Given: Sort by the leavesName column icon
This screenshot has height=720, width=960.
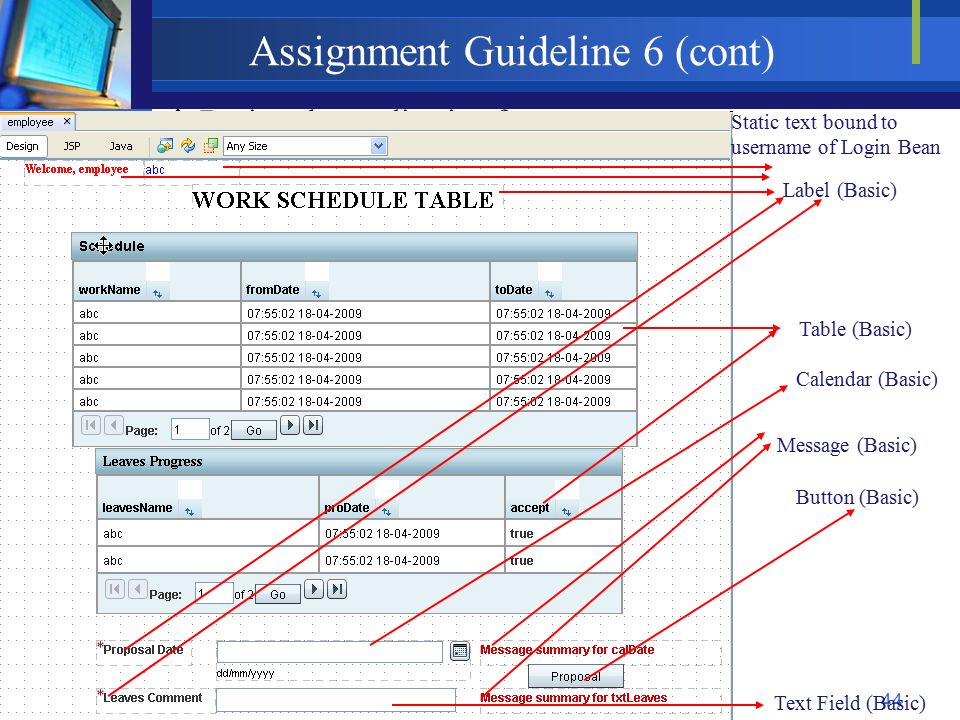Looking at the screenshot, I should click(x=189, y=512).
